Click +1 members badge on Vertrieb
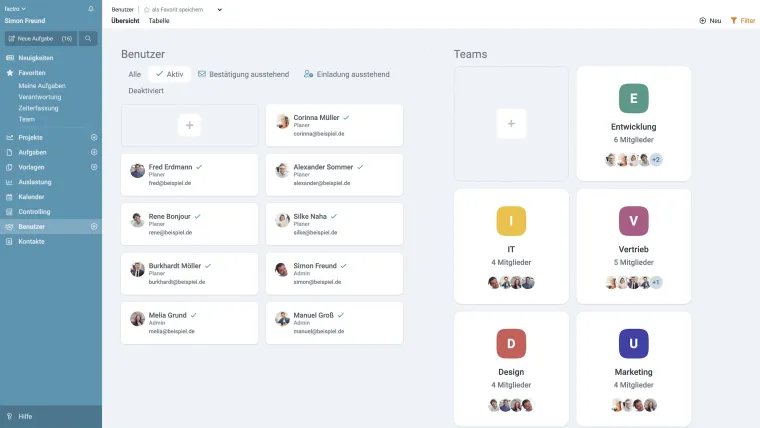The image size is (760, 428). point(656,282)
